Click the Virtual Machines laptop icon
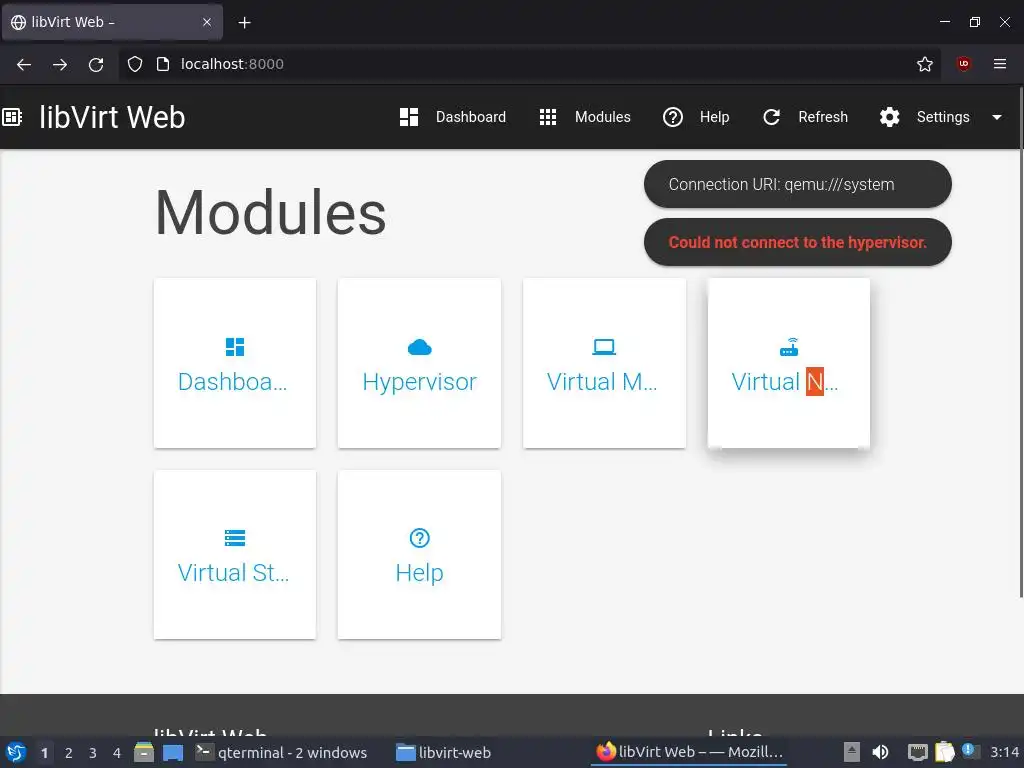 604,347
